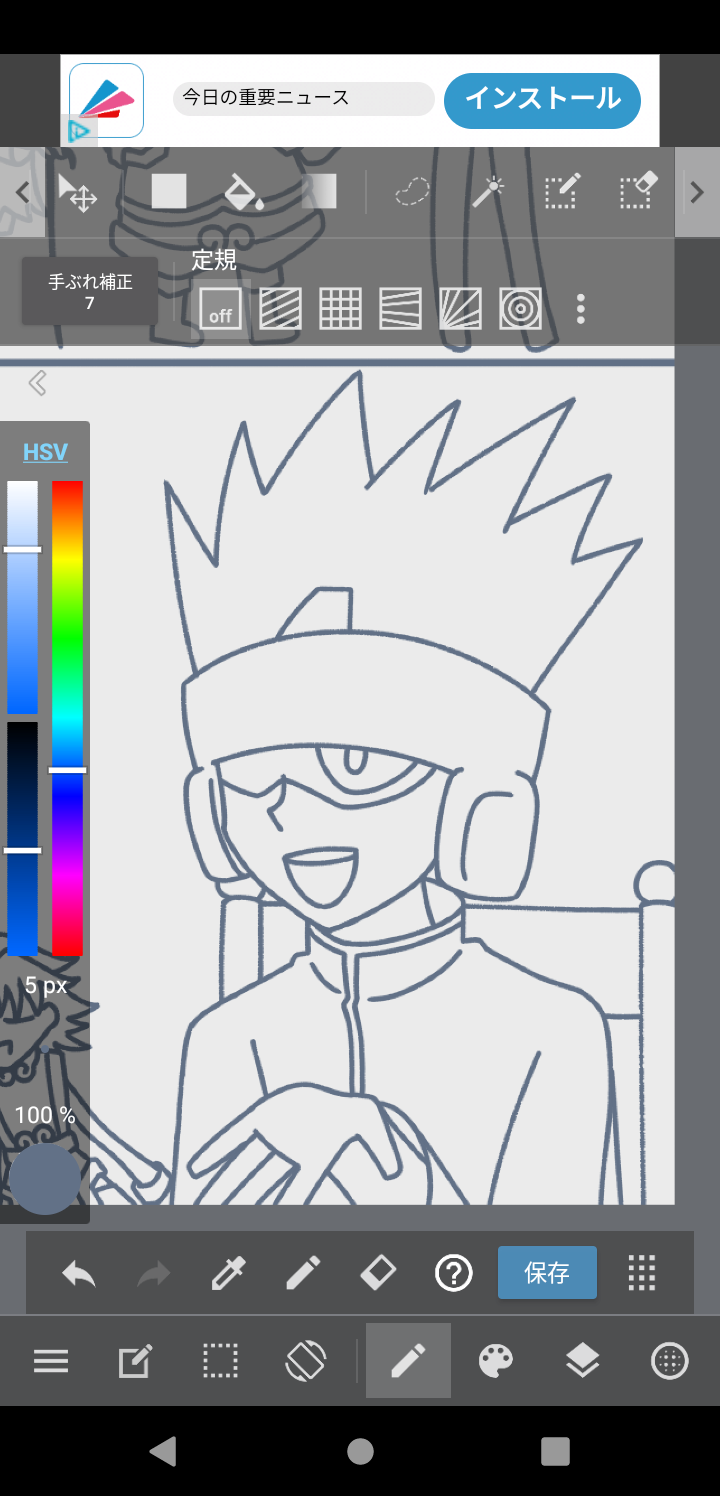
Task: Open the help question mark
Action: [454, 1273]
